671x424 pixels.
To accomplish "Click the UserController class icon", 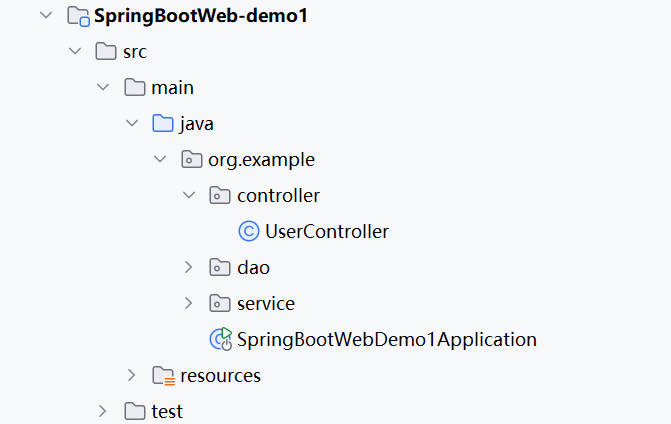I will [249, 232].
